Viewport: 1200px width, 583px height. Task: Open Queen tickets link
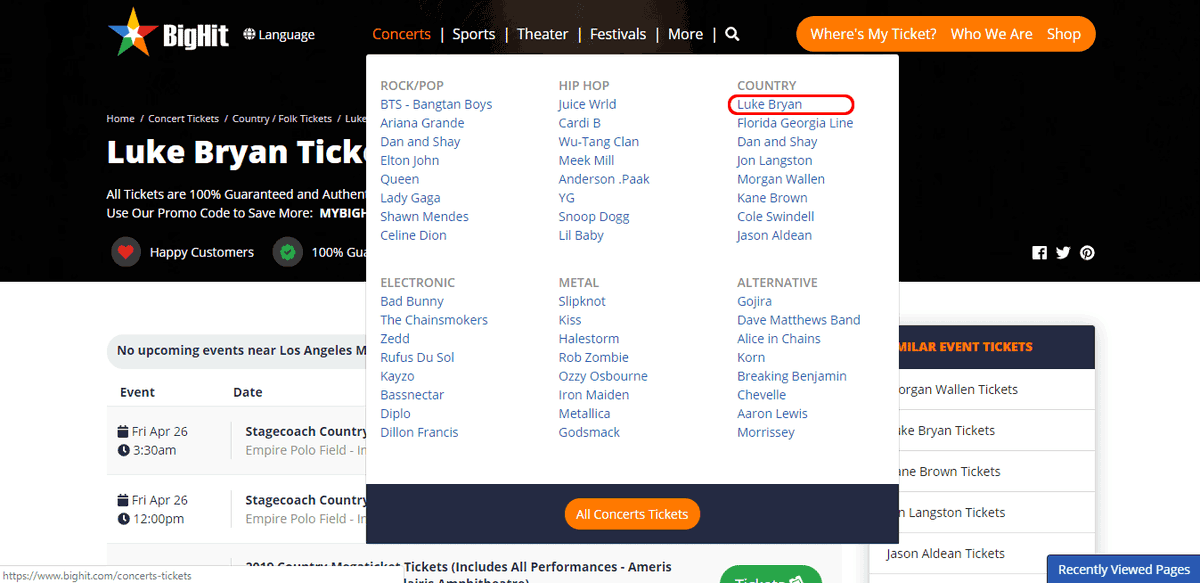[399, 179]
